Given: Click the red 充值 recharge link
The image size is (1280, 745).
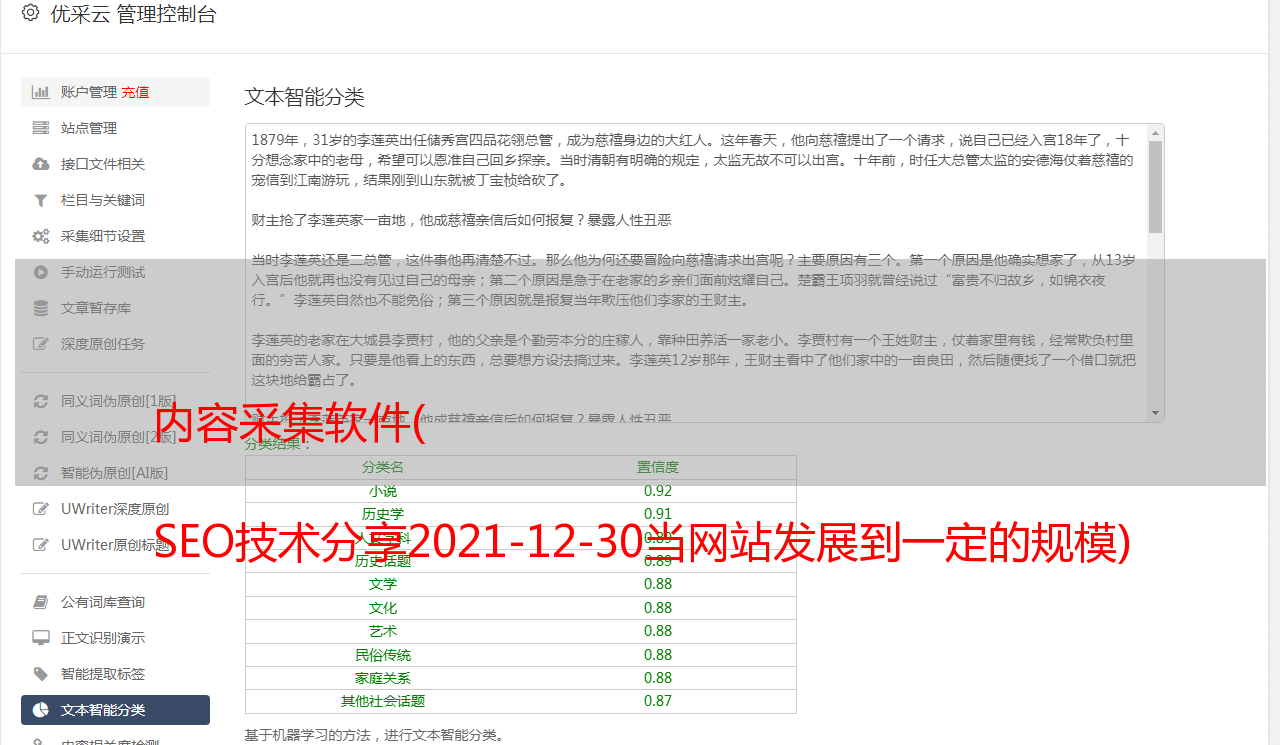Looking at the screenshot, I should [x=135, y=92].
